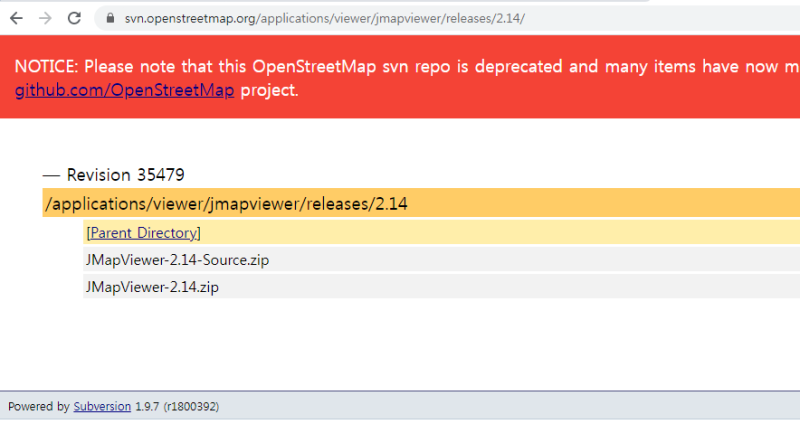Screen dimensions: 800x424
Task: Click the /applications/viewer/jmapviewer/releases/2.14 path header
Action: coord(421,203)
